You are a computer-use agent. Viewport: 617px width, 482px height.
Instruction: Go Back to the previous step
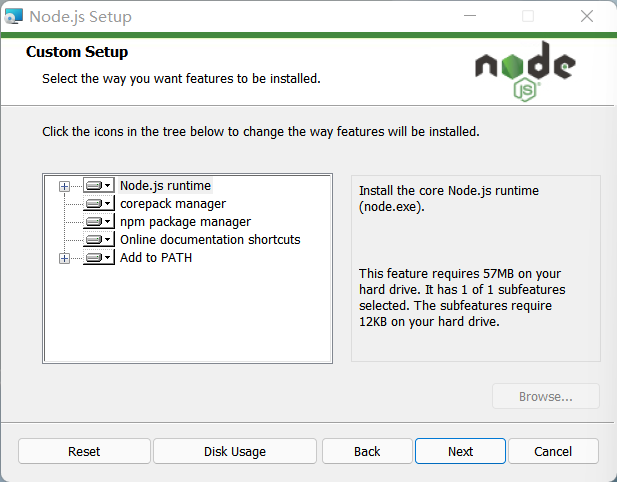click(367, 451)
